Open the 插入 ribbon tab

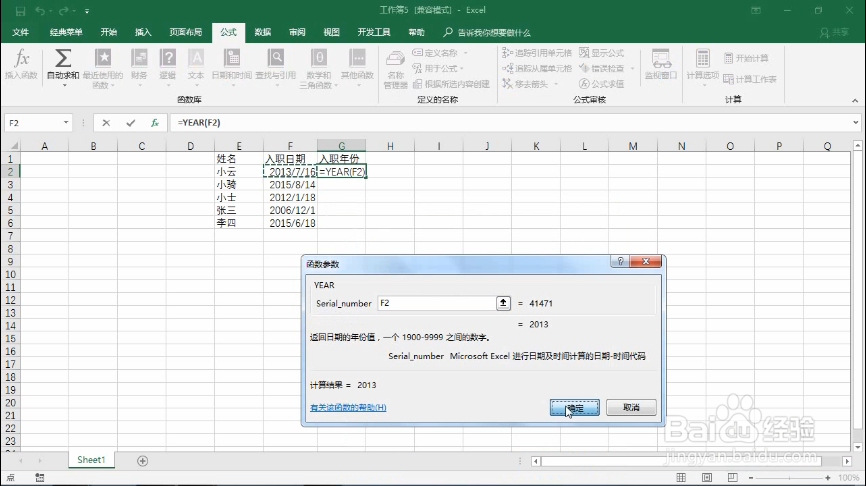pyautogui.click(x=142, y=32)
